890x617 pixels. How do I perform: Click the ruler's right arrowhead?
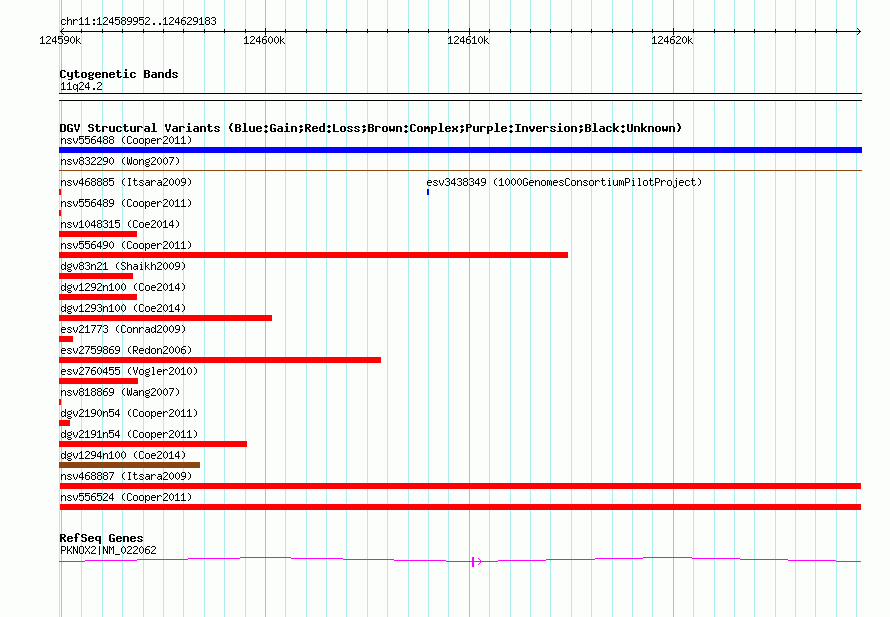[859, 32]
